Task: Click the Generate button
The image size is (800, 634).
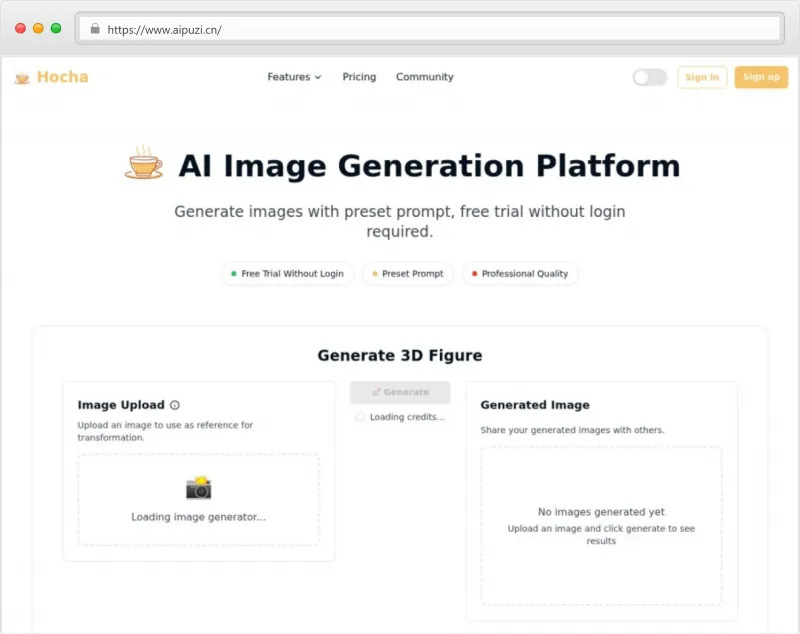Action: pyautogui.click(x=400, y=392)
